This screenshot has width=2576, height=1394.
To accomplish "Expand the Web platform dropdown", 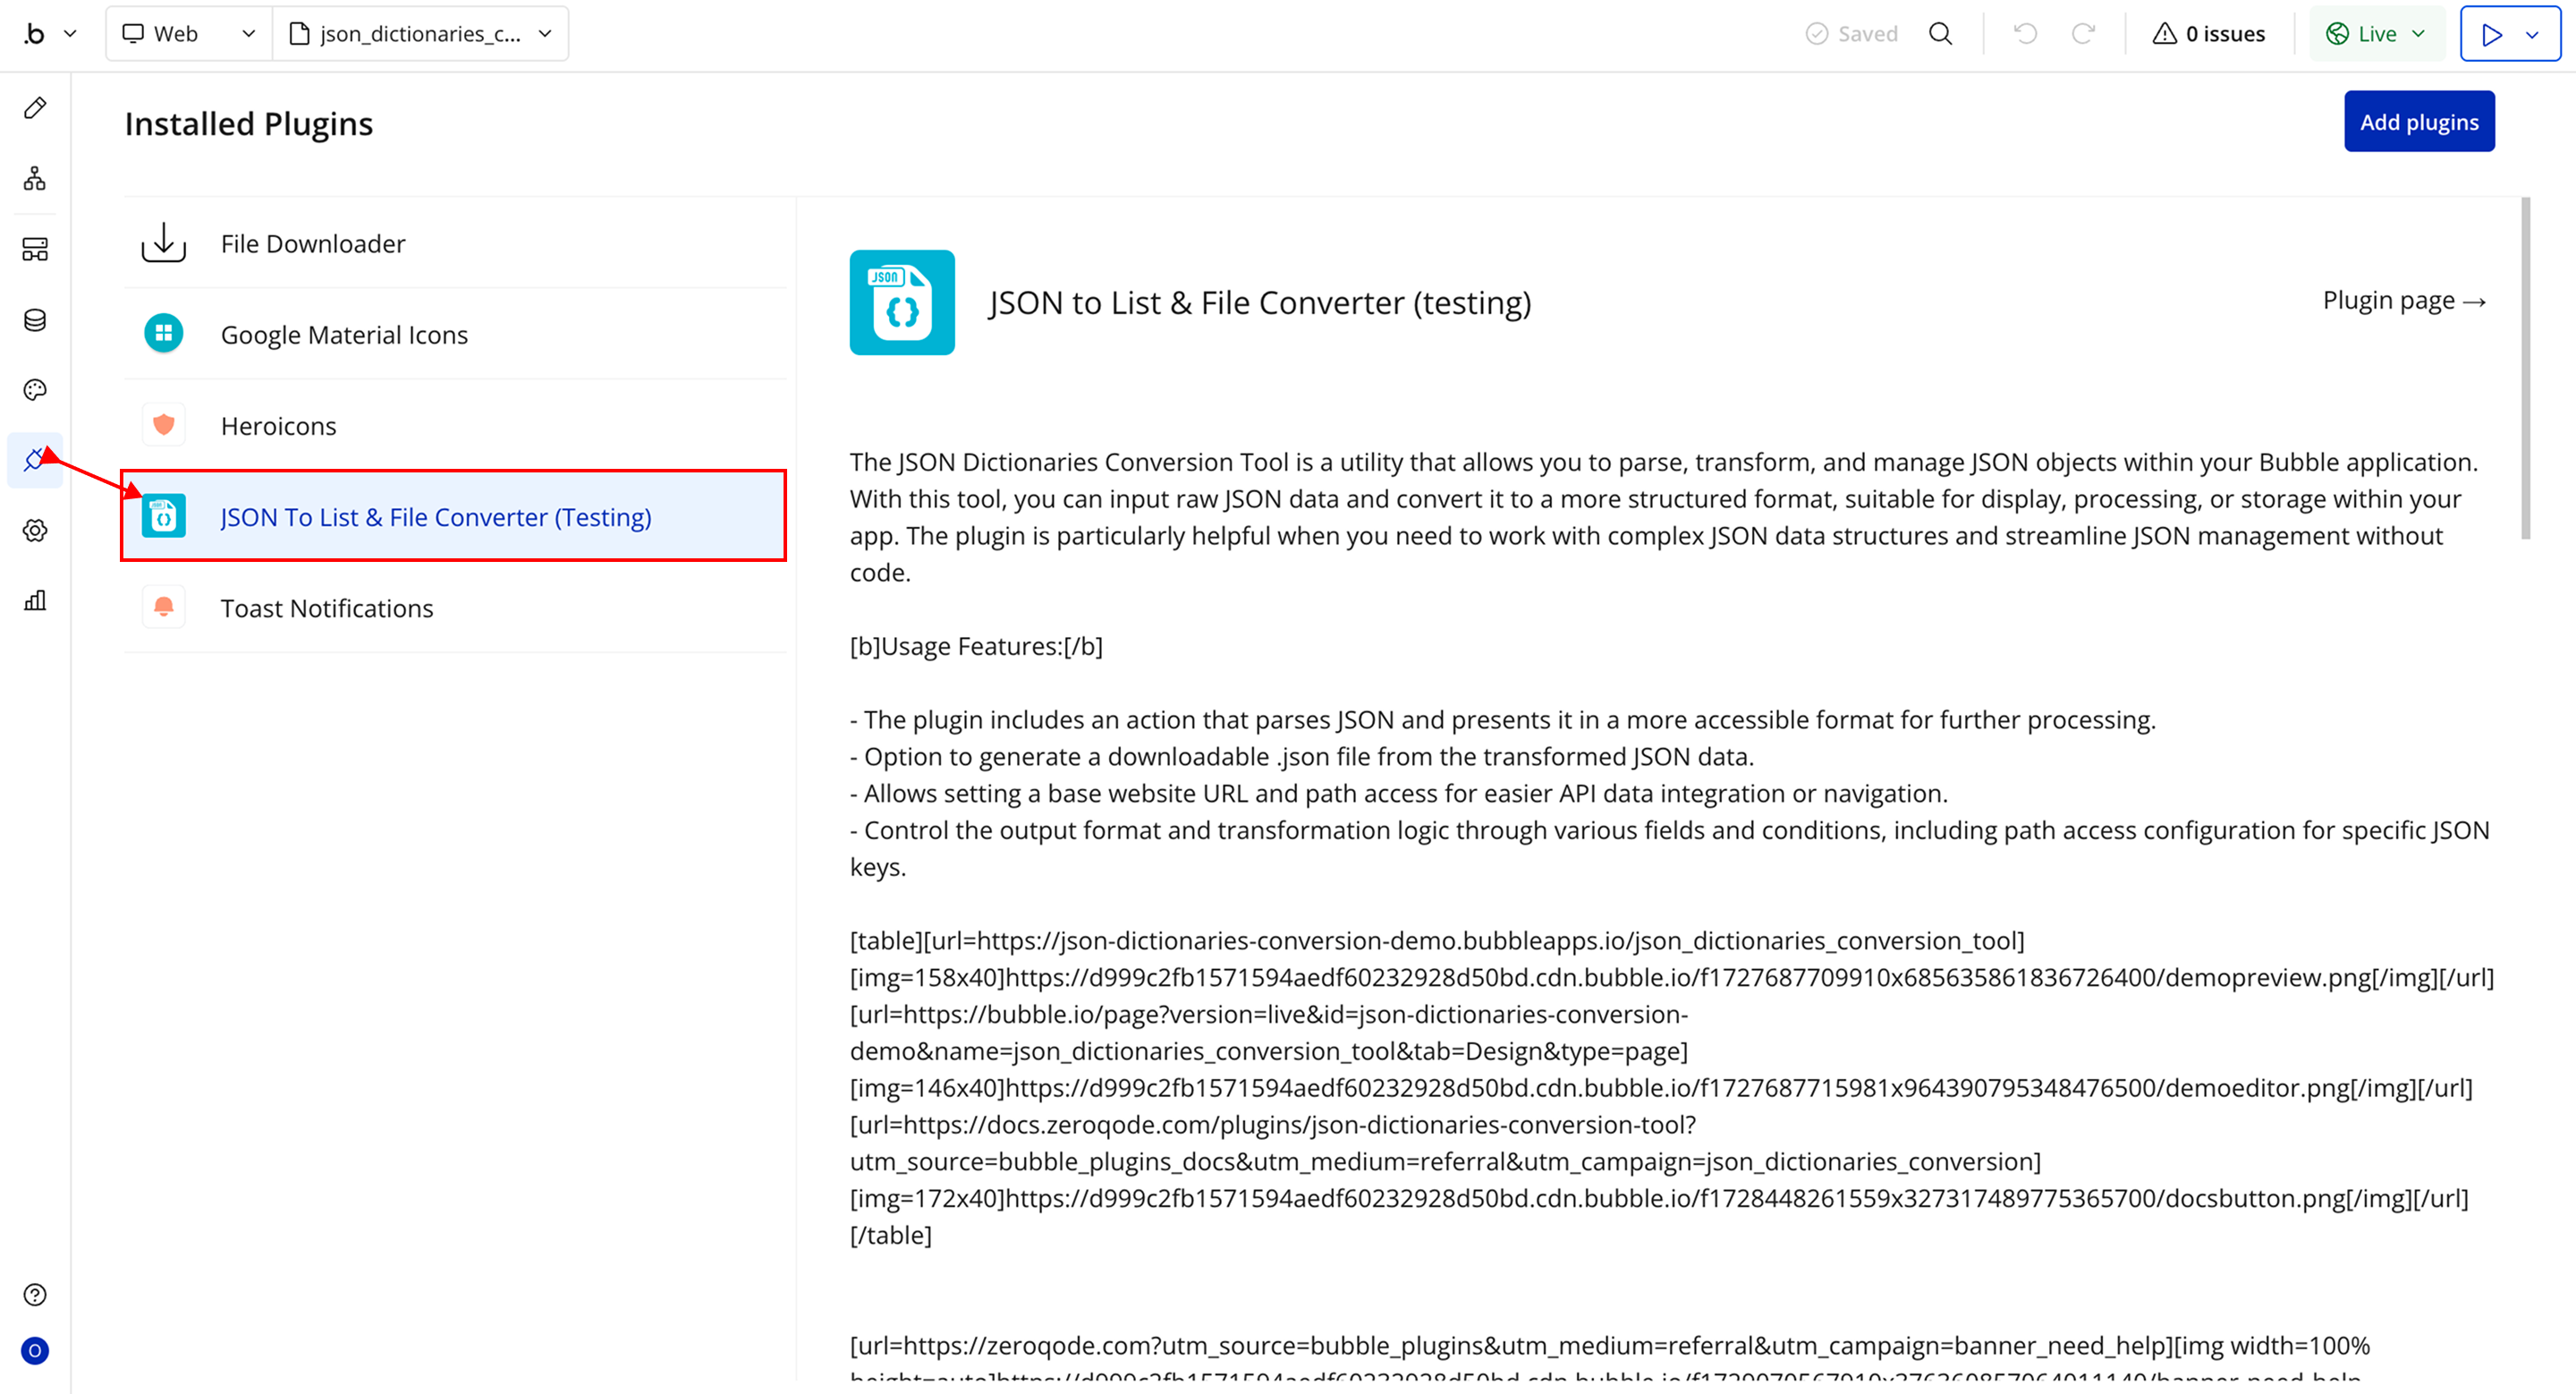I will [x=188, y=34].
